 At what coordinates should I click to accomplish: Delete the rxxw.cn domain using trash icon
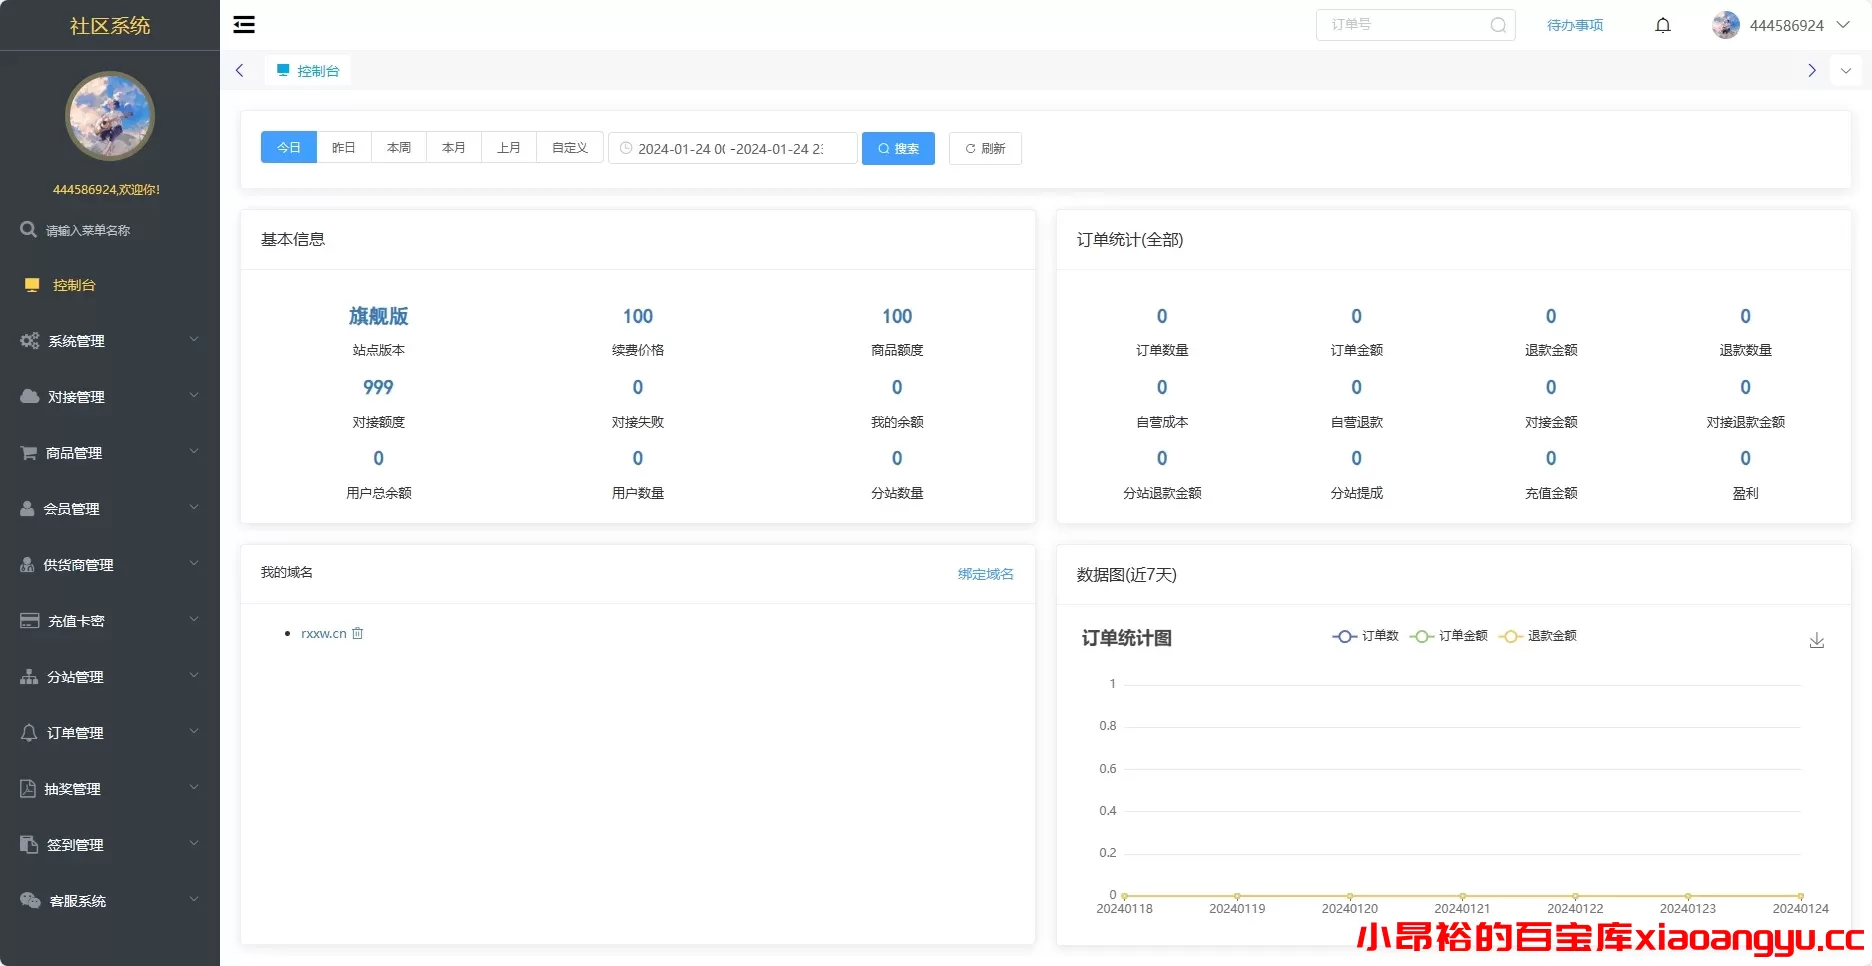tap(357, 633)
